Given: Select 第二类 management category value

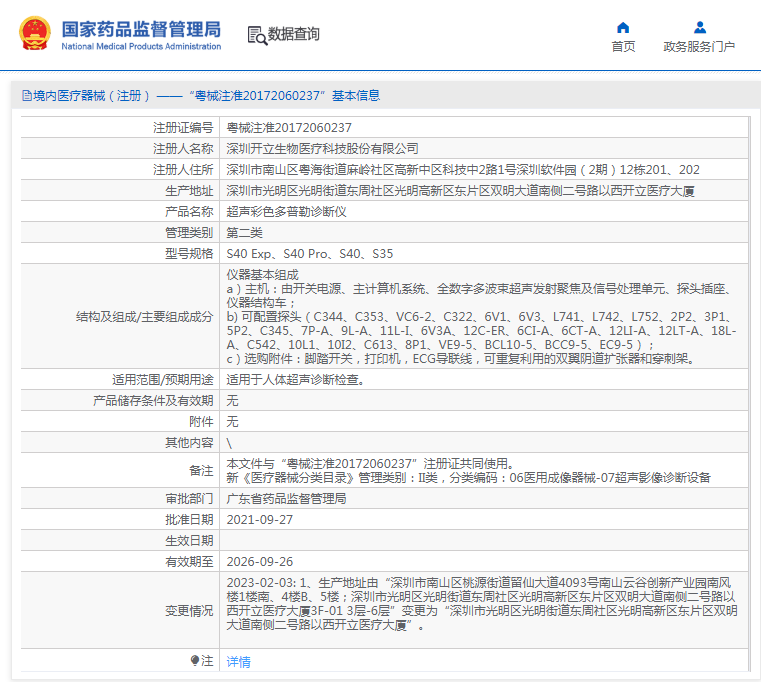Looking at the screenshot, I should coord(244,233).
